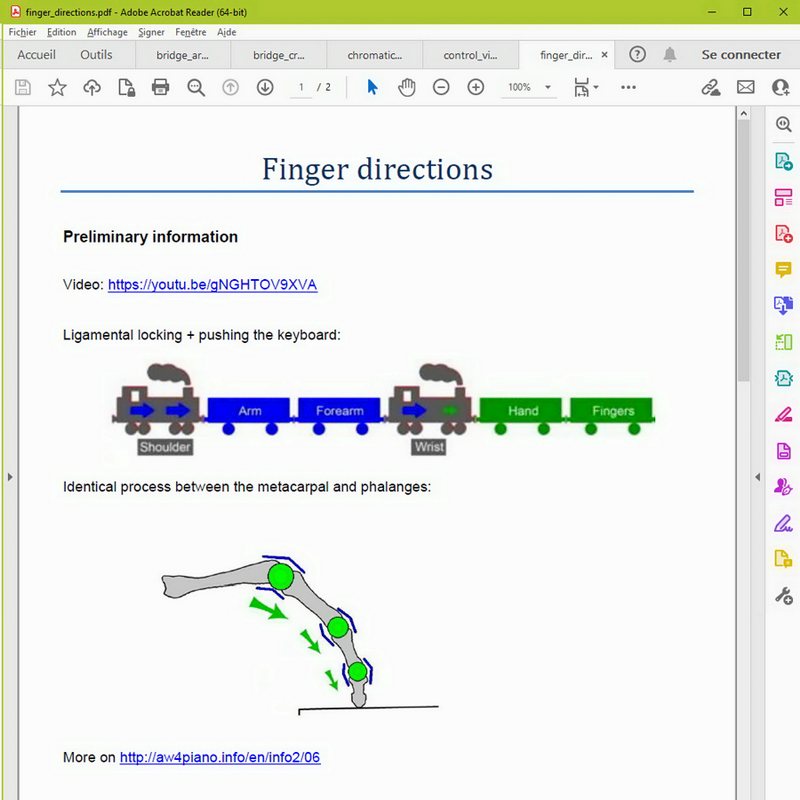The image size is (800, 800).
Task: Send file by email envelope icon
Action: 745,88
